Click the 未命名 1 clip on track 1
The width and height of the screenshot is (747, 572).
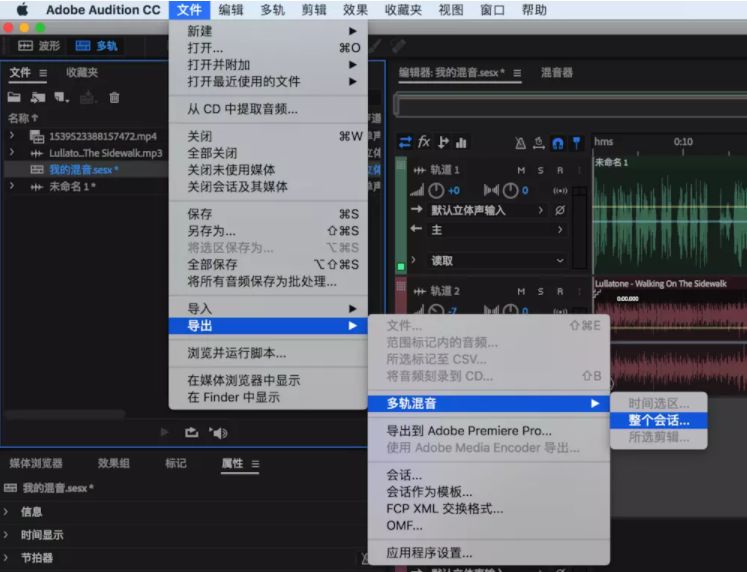669,214
